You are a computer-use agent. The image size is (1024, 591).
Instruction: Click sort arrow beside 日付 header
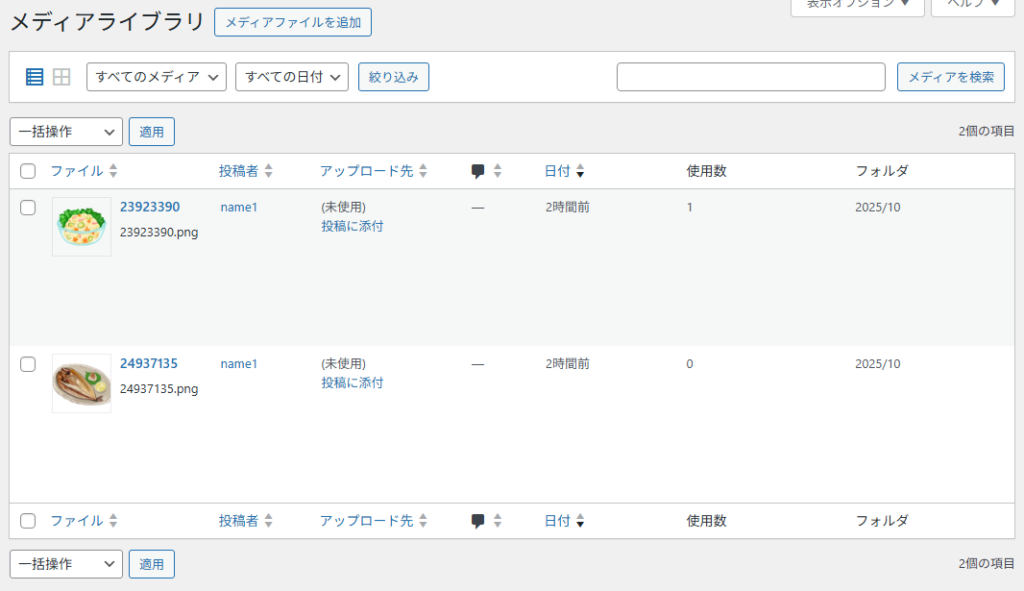(580, 171)
